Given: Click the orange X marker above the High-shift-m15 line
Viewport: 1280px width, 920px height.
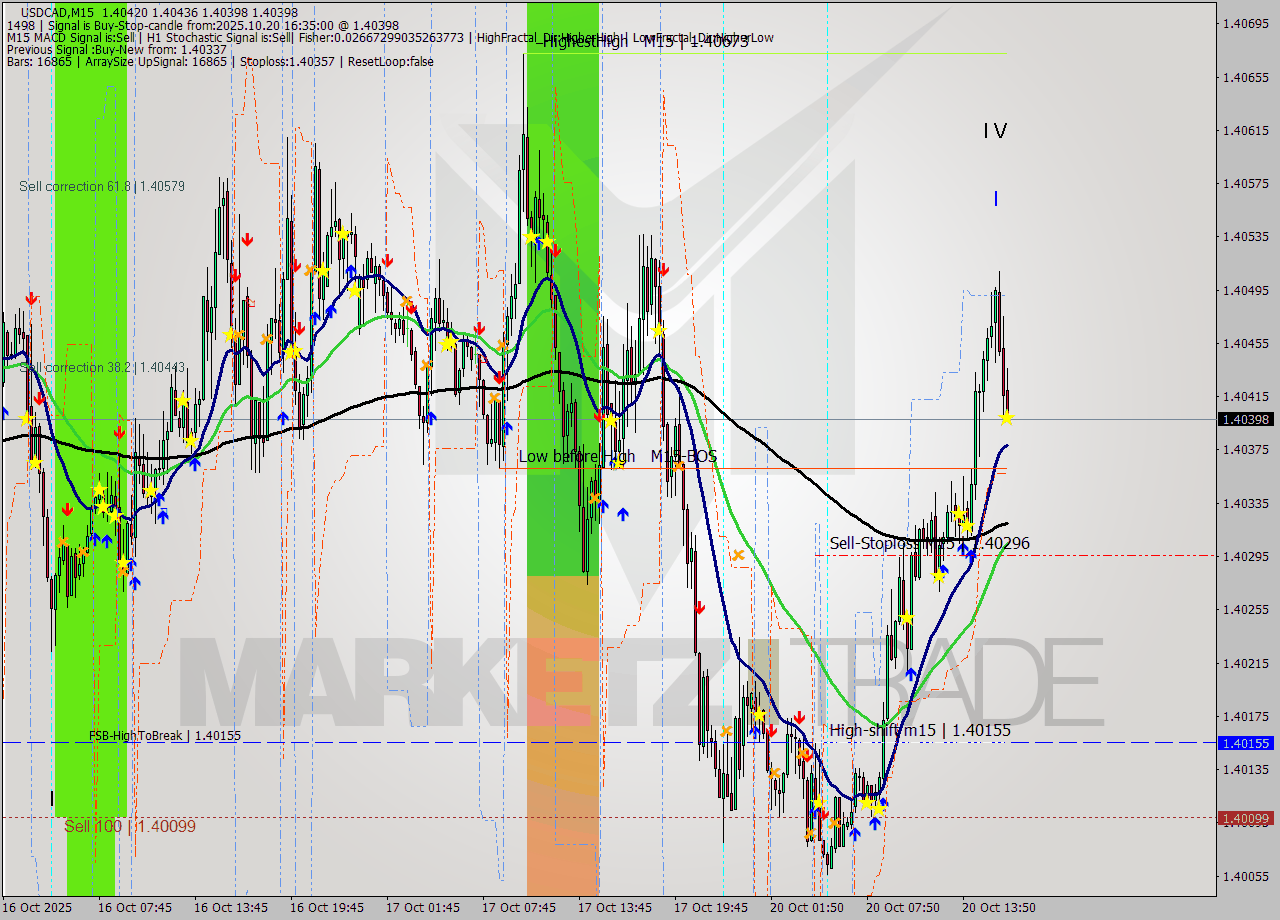Looking at the screenshot, I should click(726, 730).
